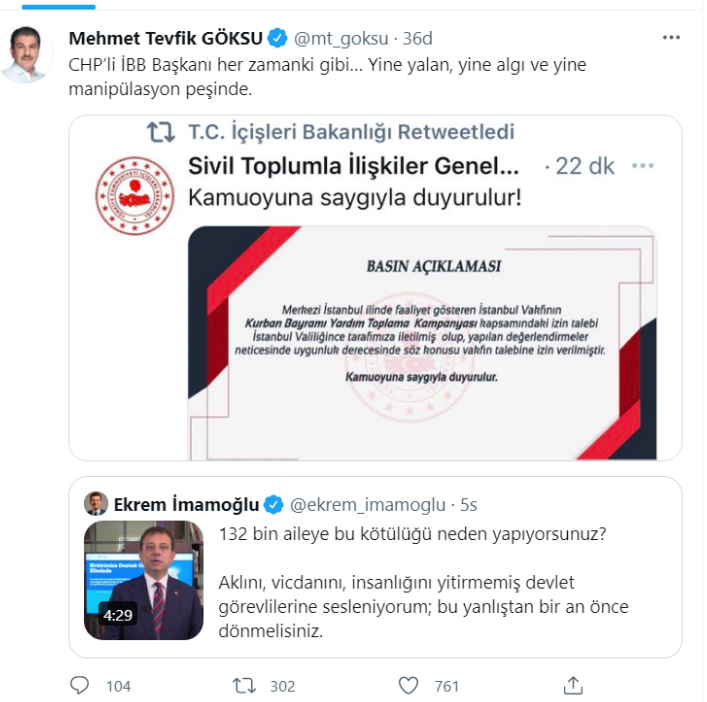Open the quoted İmamoğlu tweet text
The width and height of the screenshot is (707, 702).
click(423, 582)
